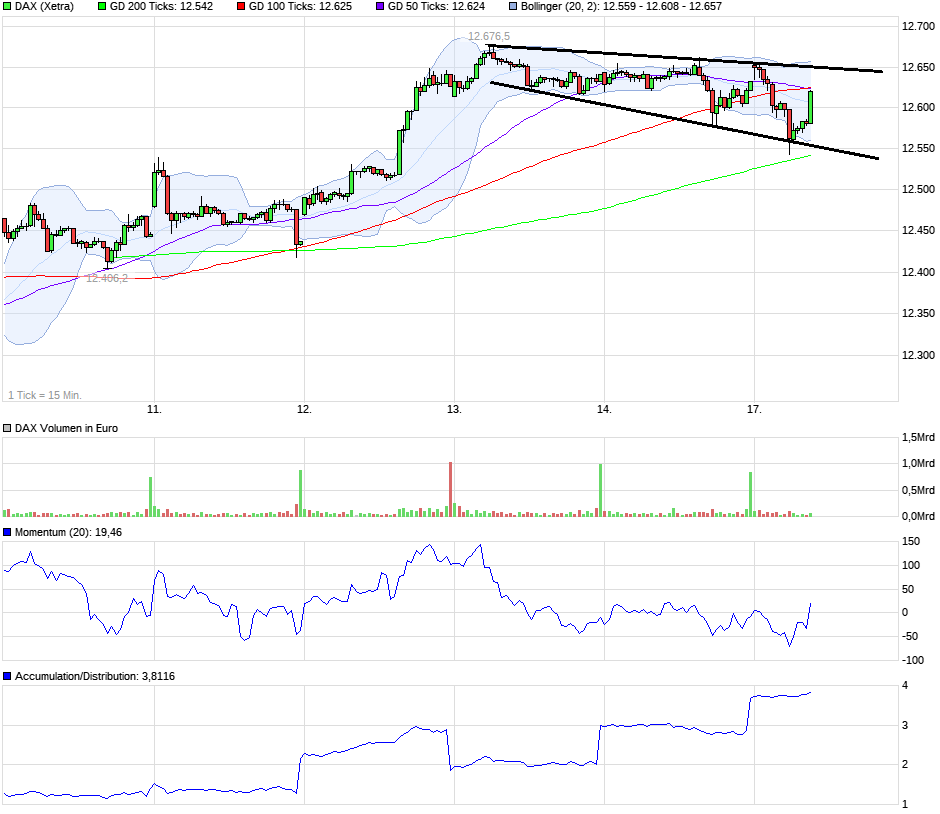
Task: Click the last green candlestick on the chart
Action: click(811, 107)
